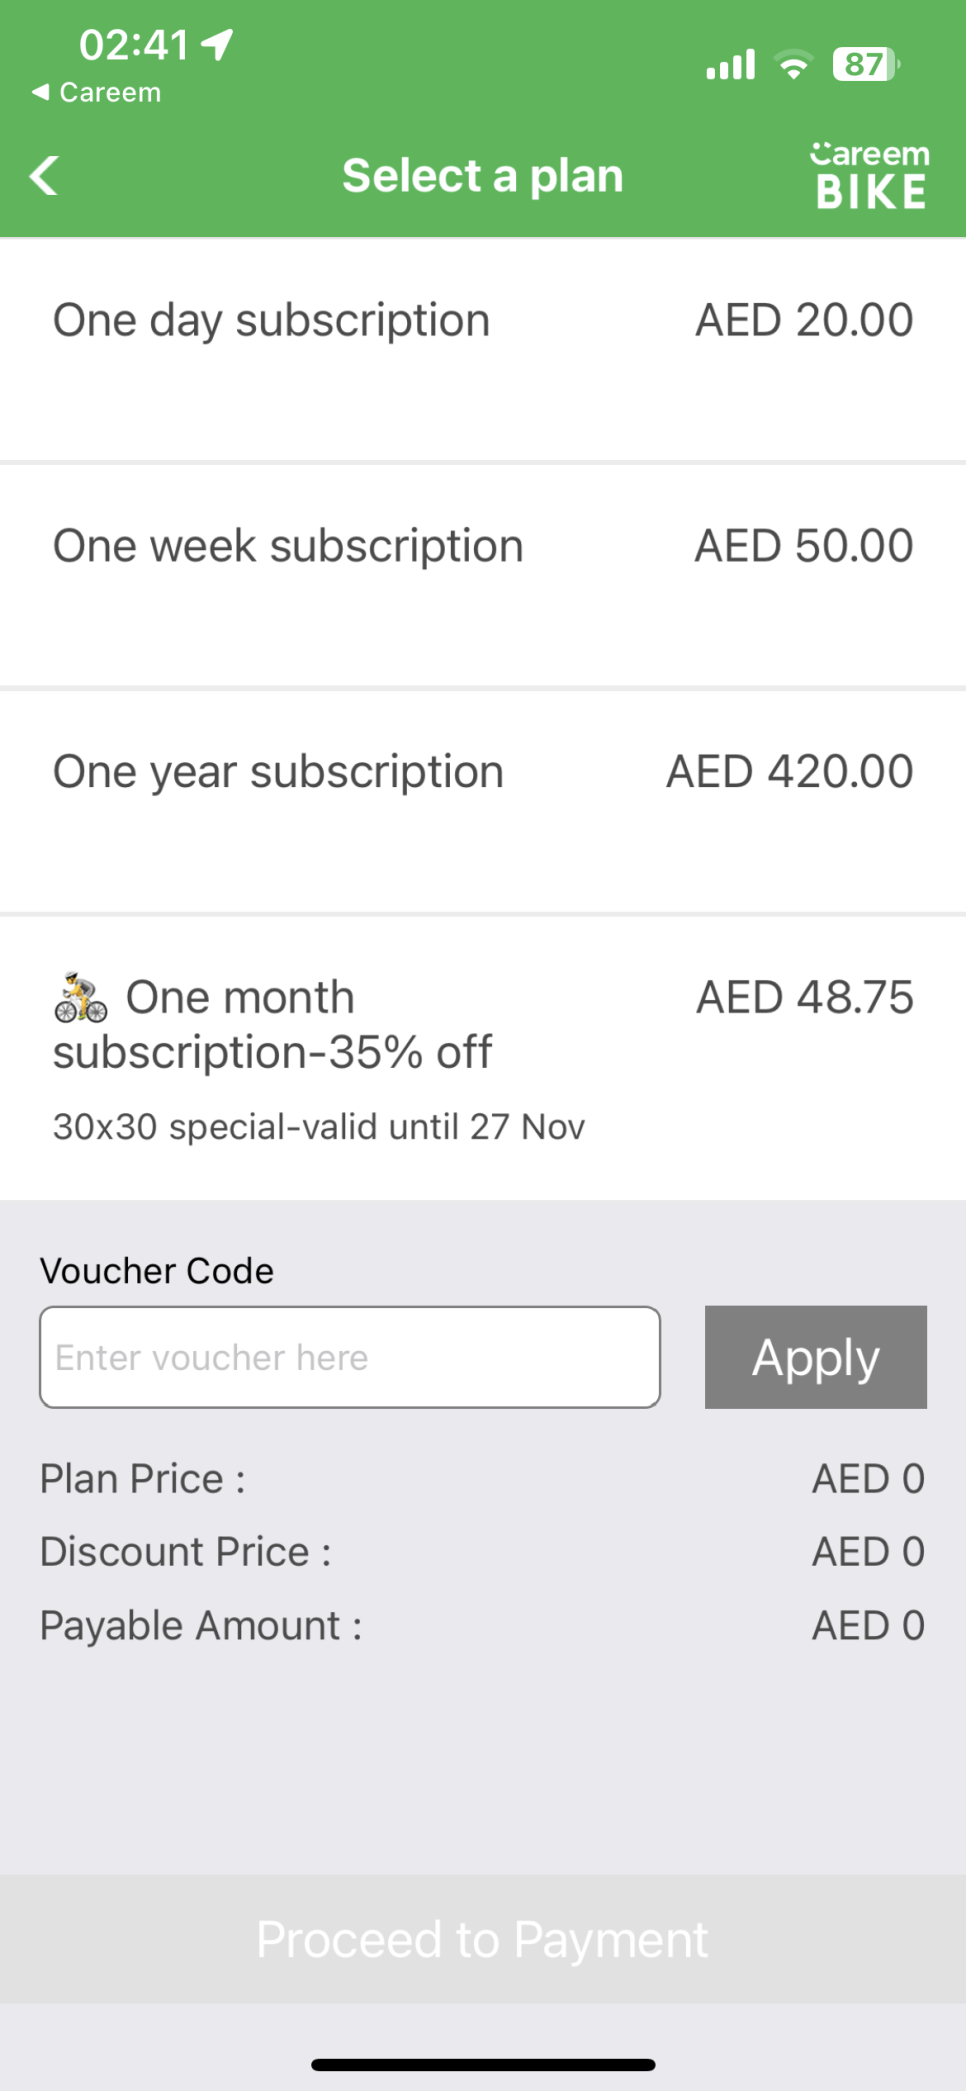Tap the back arrow in header

[x=44, y=176]
